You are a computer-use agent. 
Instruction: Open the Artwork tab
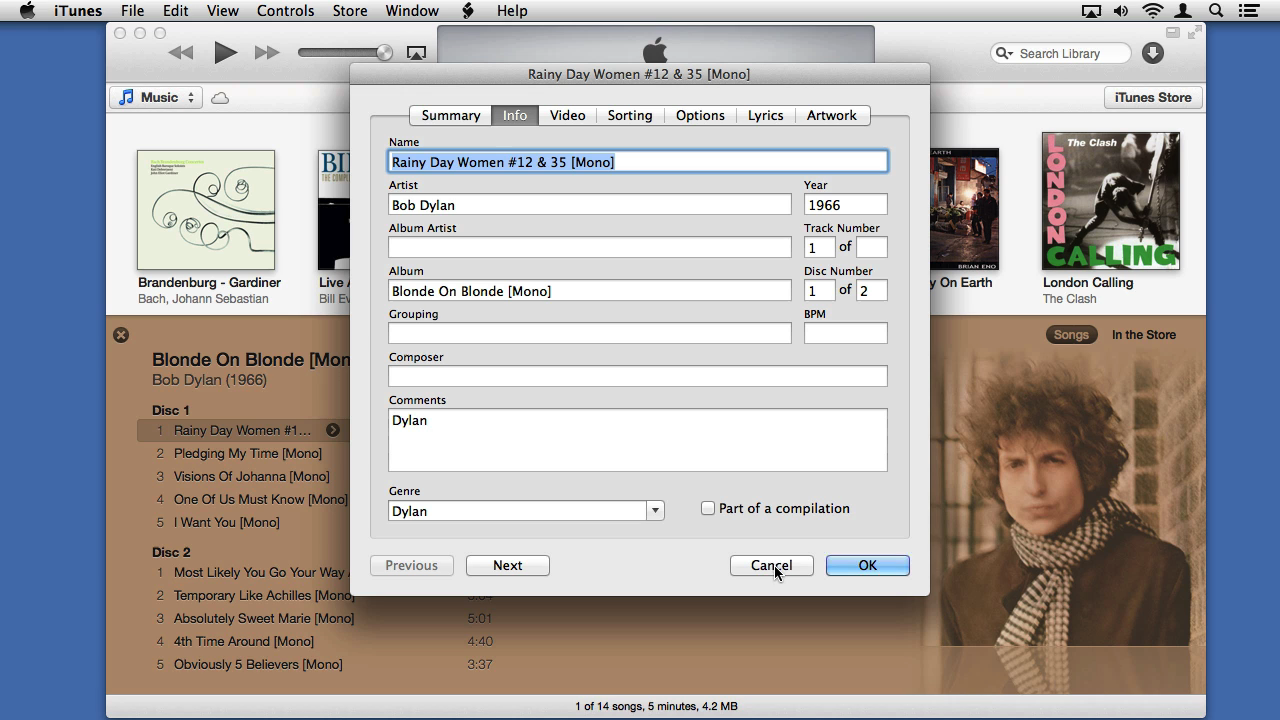(832, 115)
